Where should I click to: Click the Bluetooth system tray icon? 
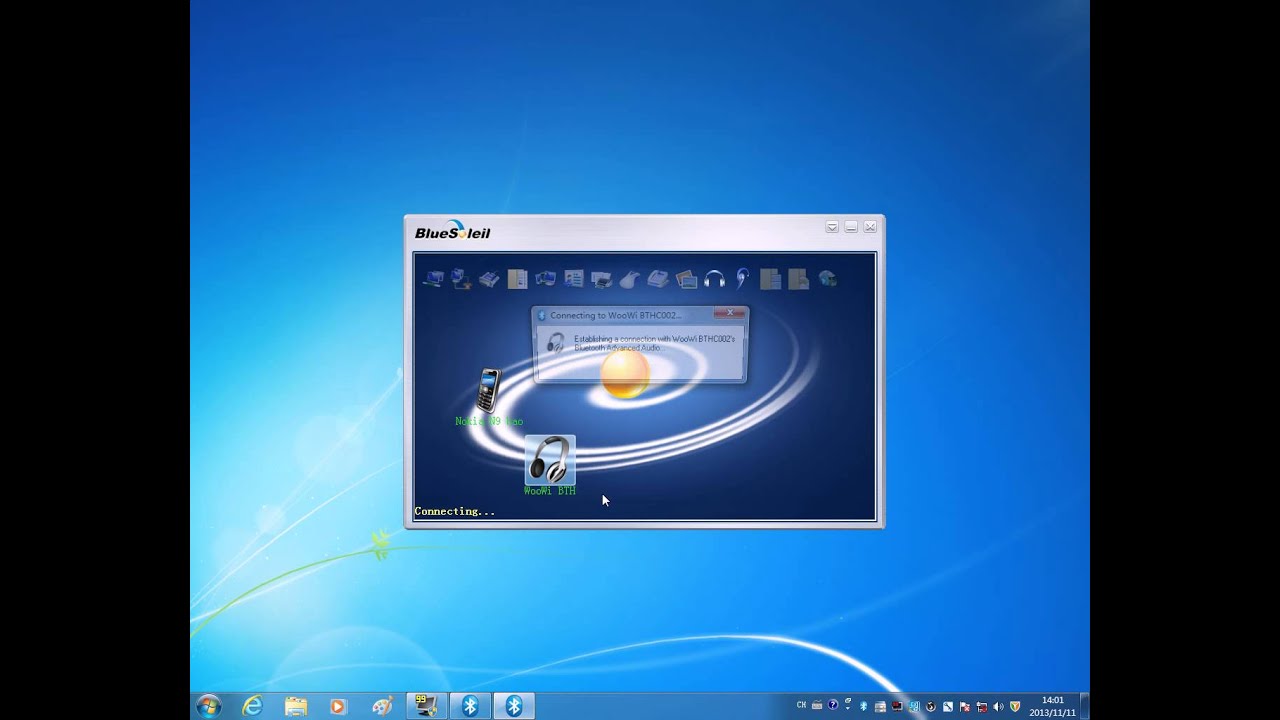coord(863,706)
